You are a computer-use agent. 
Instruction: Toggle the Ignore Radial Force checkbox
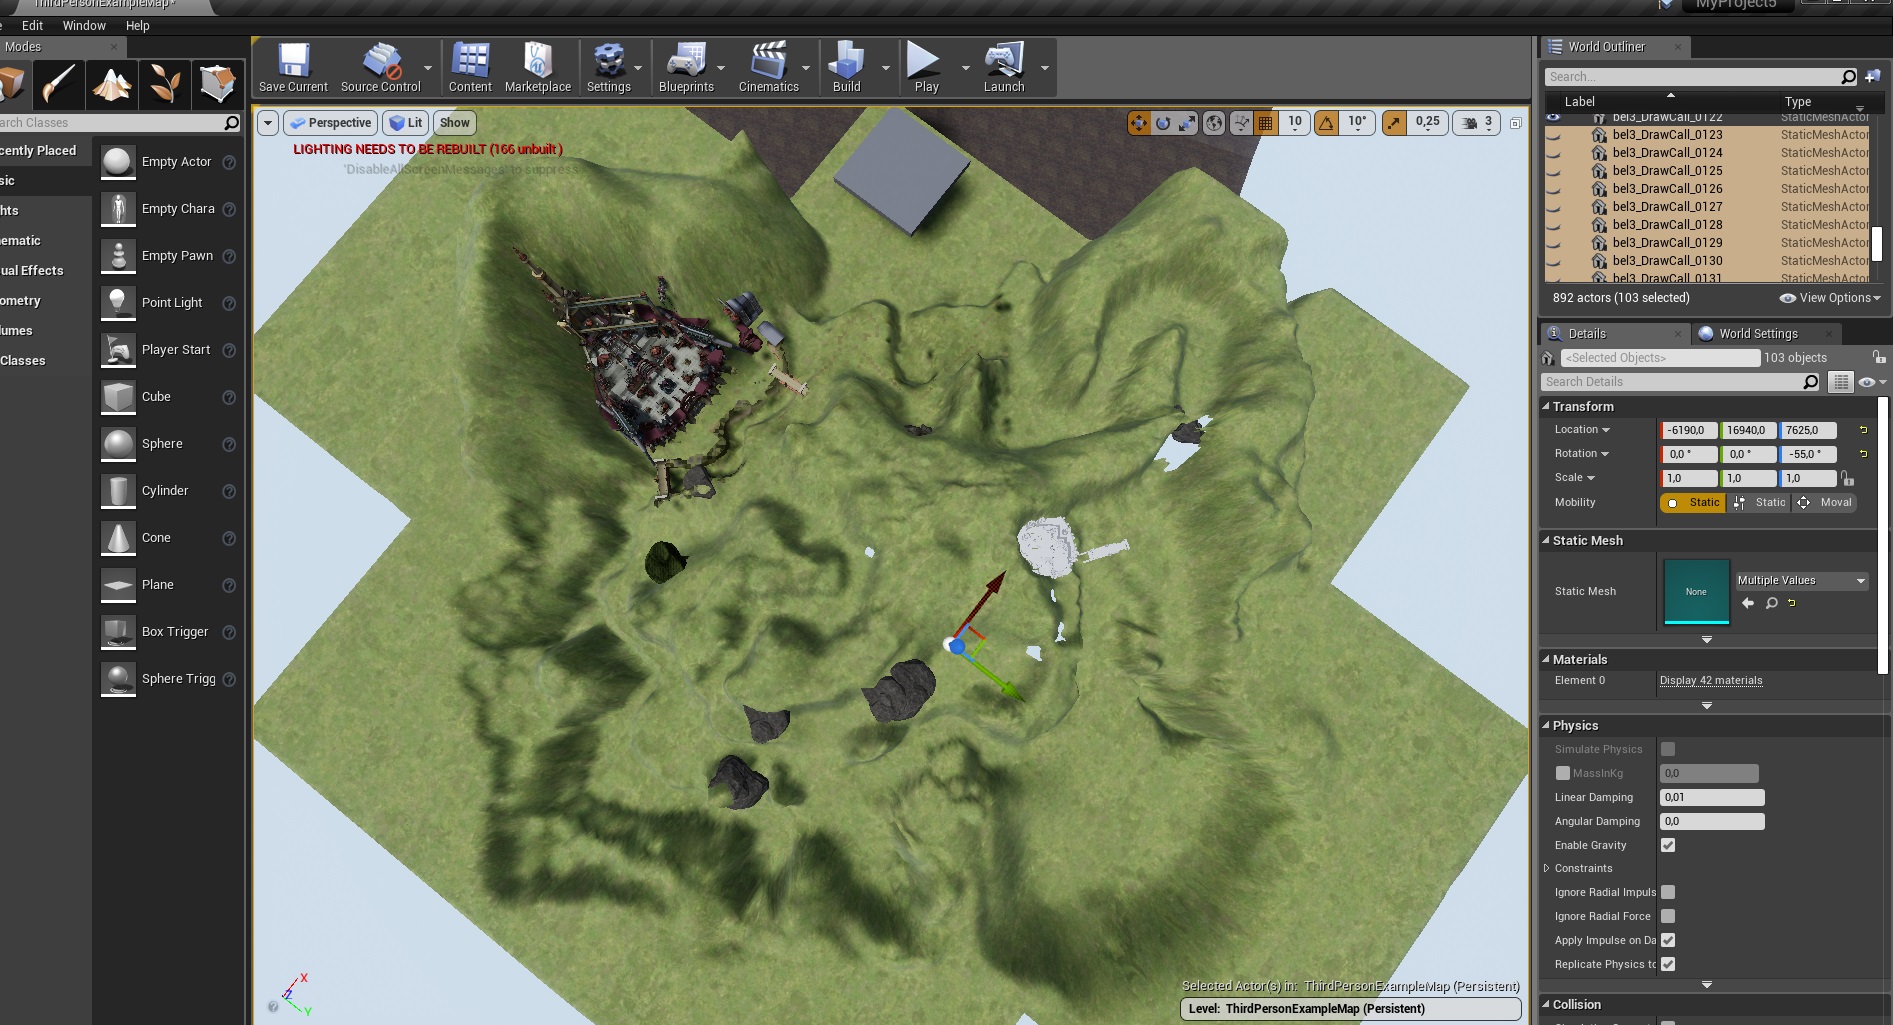click(1668, 916)
